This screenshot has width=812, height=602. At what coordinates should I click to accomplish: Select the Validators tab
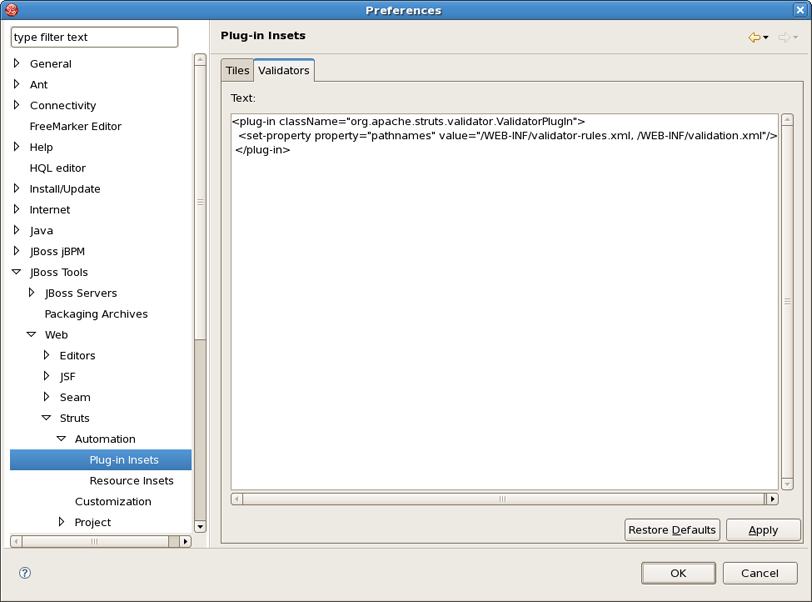[x=283, y=71]
